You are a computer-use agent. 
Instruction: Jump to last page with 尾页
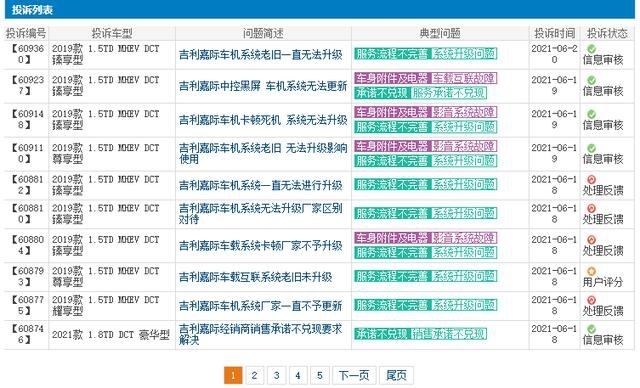click(x=396, y=375)
